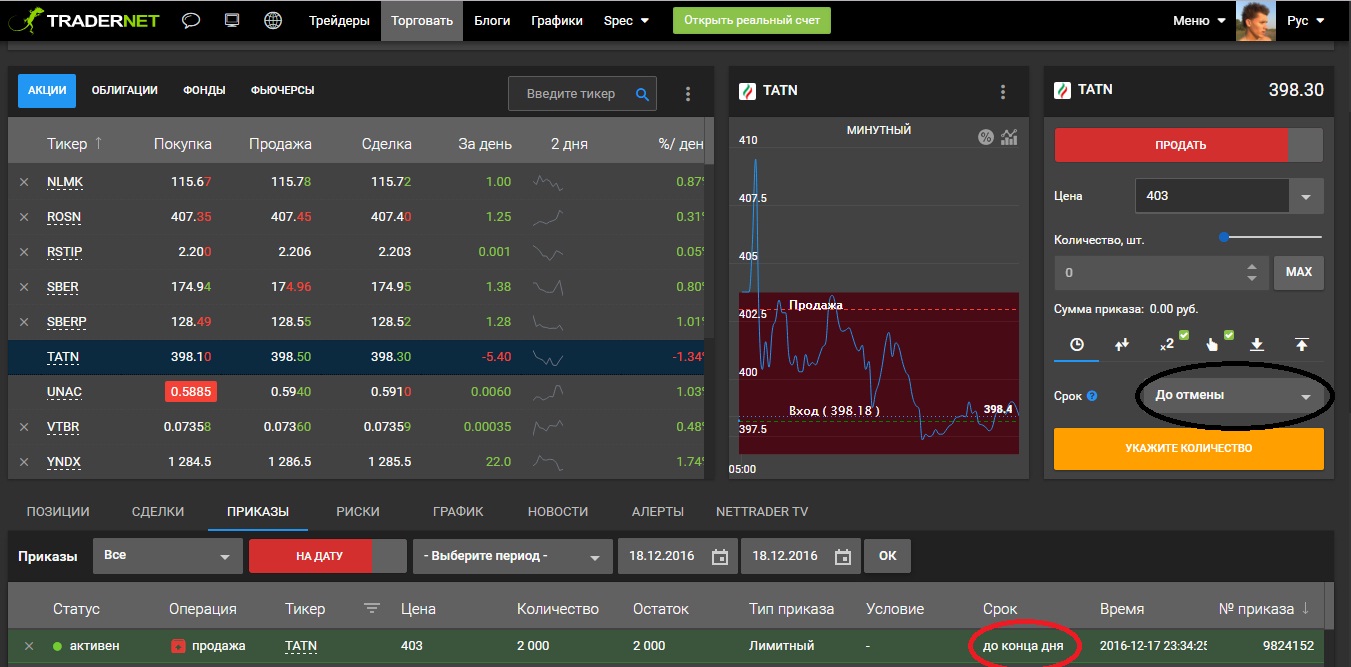Viewport: 1351px width, 667px height.
Task: Click the TRADERNET logo
Action: [83, 20]
